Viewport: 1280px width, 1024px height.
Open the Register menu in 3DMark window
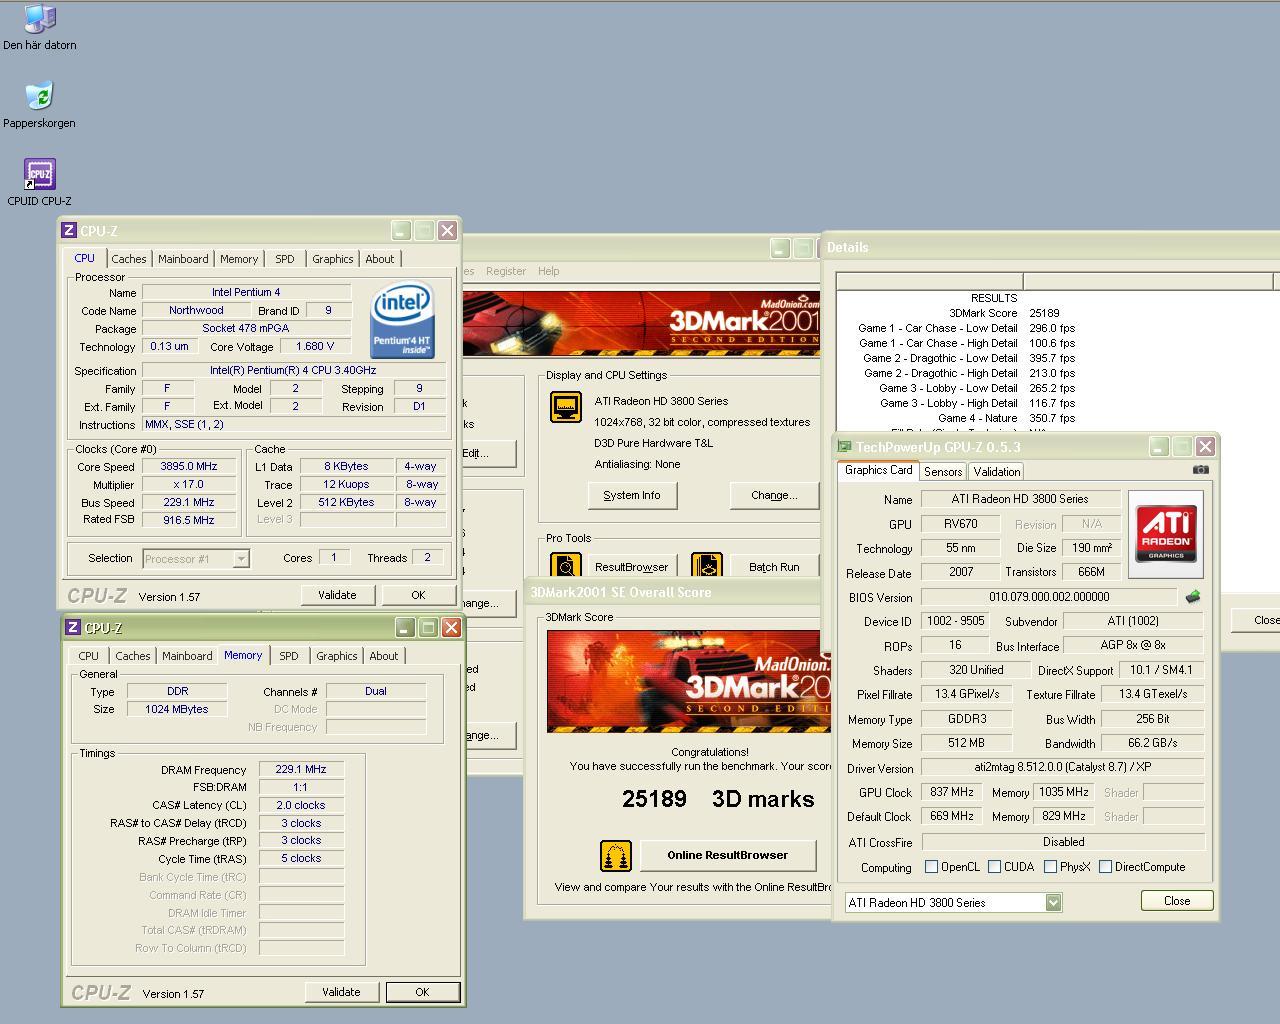click(506, 271)
